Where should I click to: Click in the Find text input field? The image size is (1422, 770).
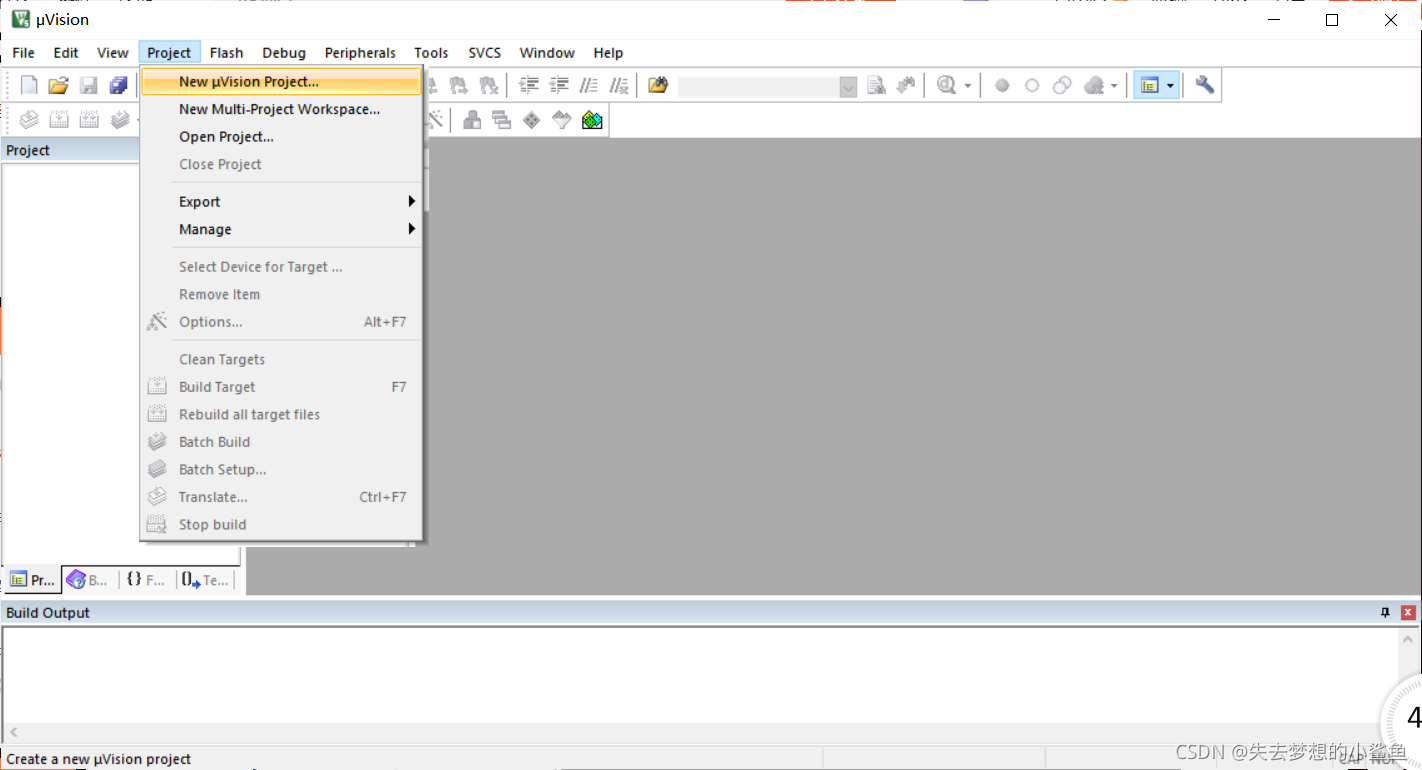759,87
